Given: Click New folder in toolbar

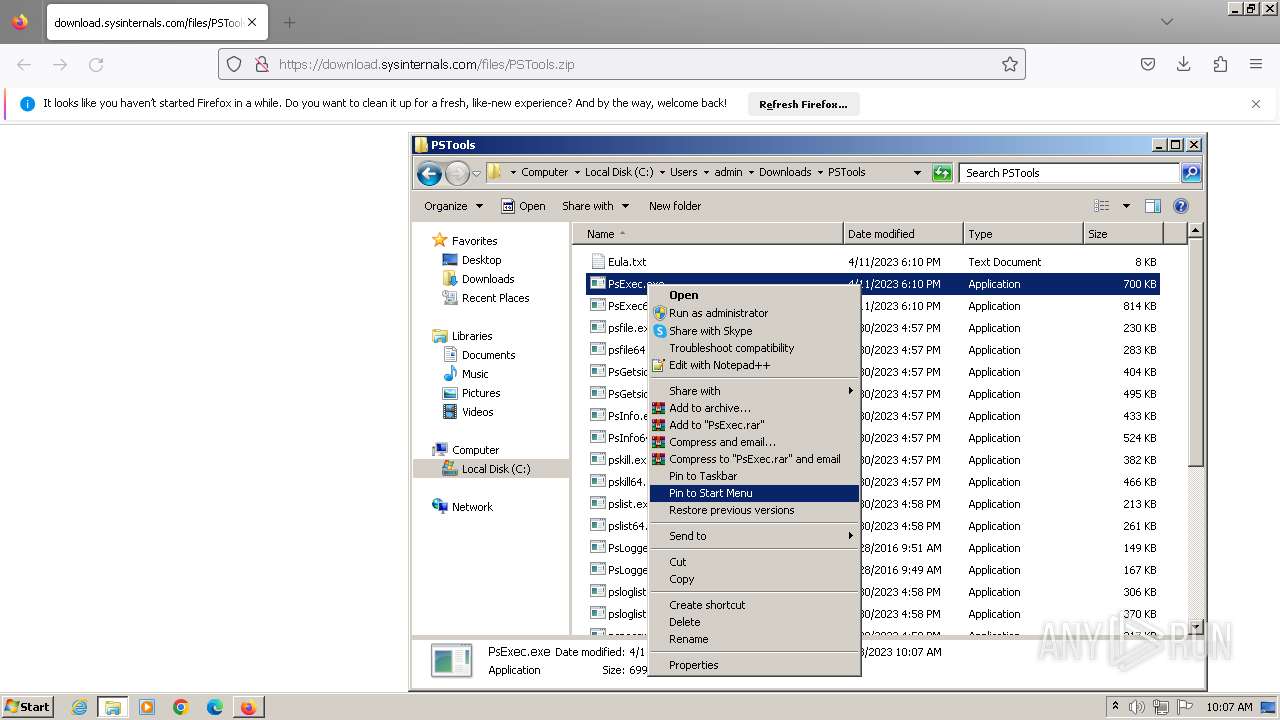Looking at the screenshot, I should pyautogui.click(x=675, y=206).
